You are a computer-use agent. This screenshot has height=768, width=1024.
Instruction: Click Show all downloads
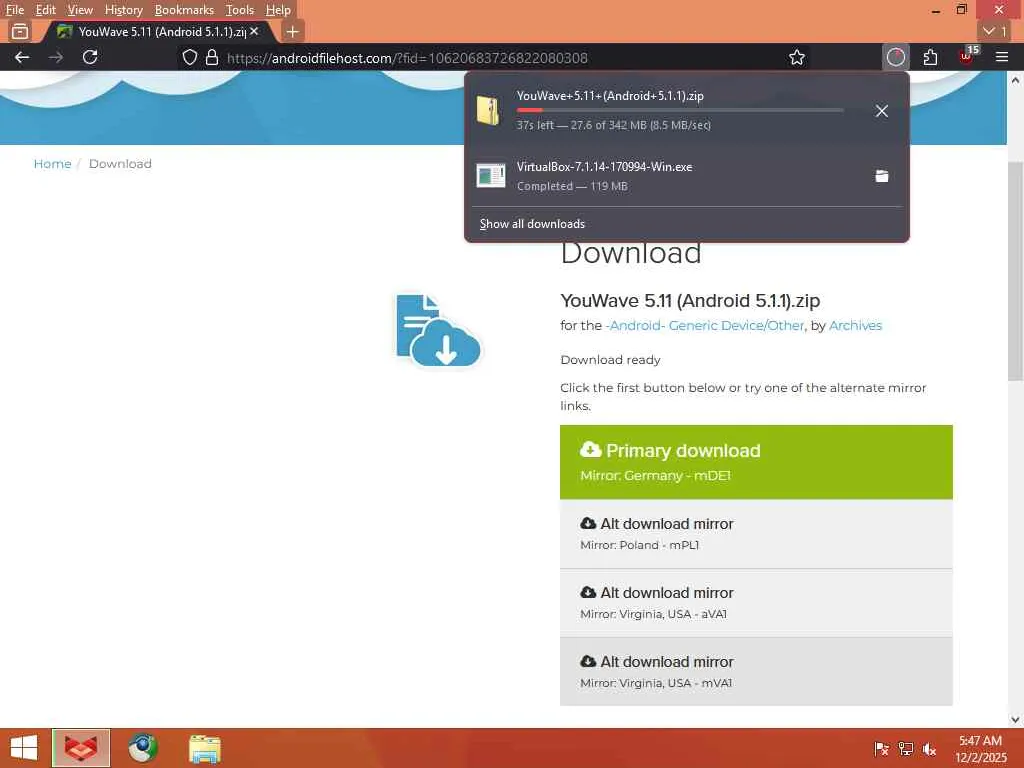tap(532, 224)
